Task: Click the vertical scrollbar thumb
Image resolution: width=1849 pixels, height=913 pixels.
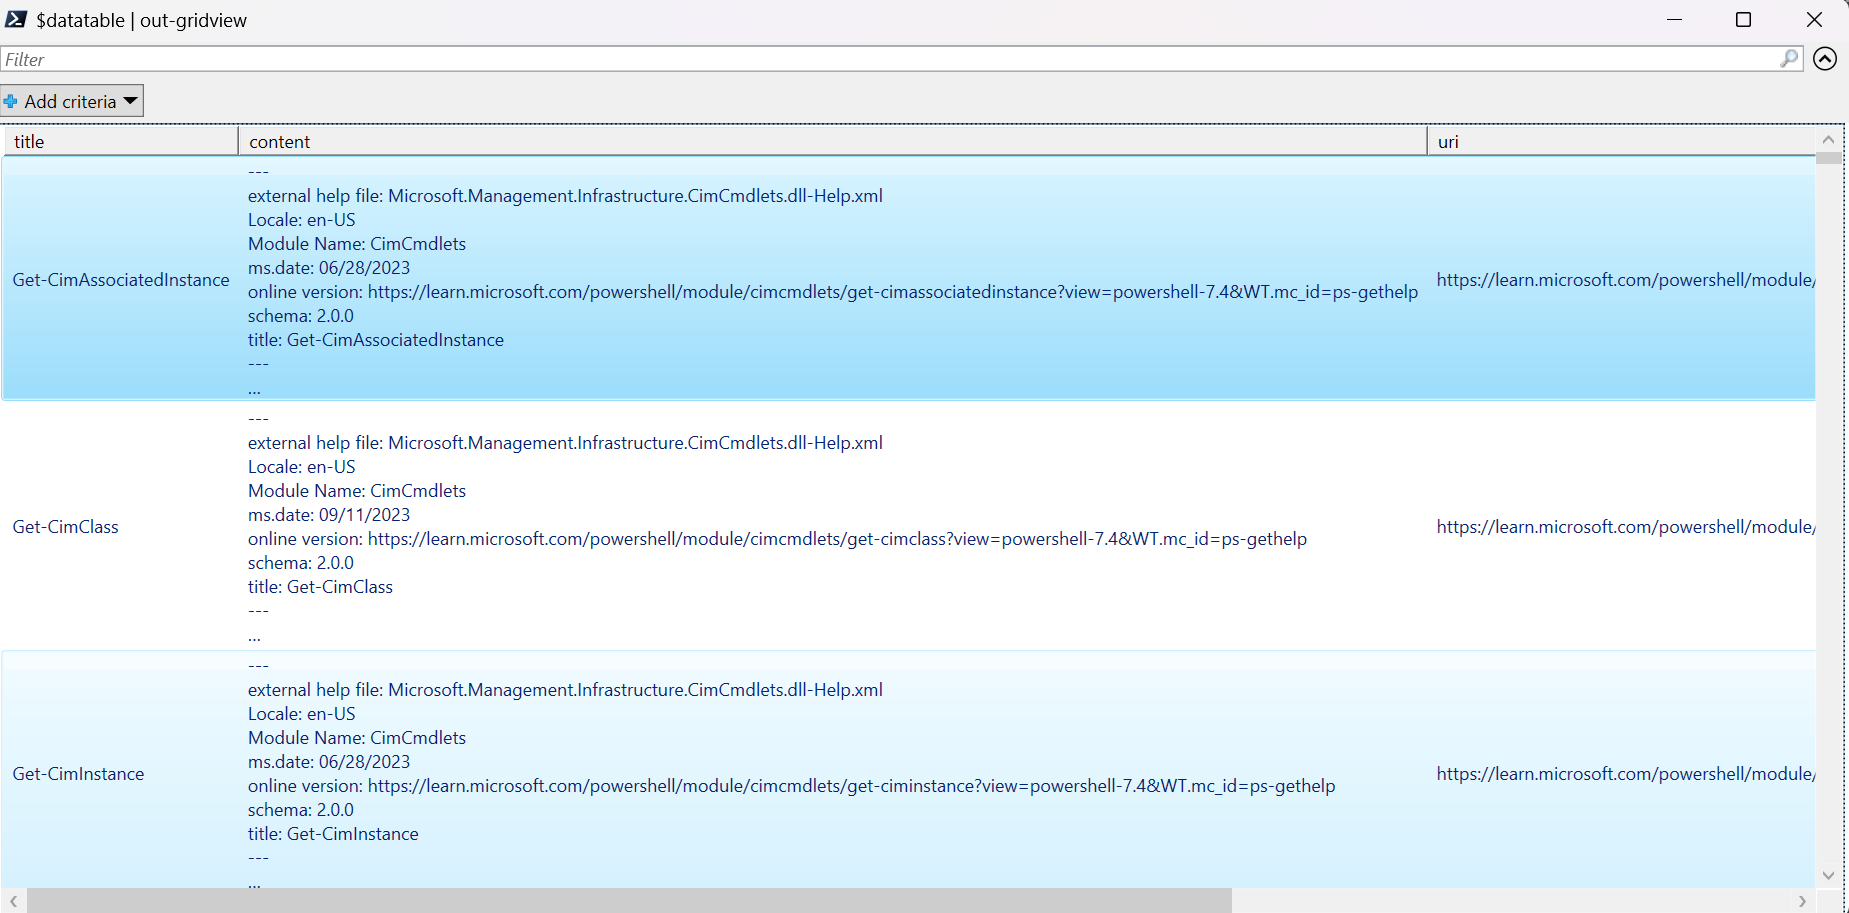Action: (x=1829, y=158)
